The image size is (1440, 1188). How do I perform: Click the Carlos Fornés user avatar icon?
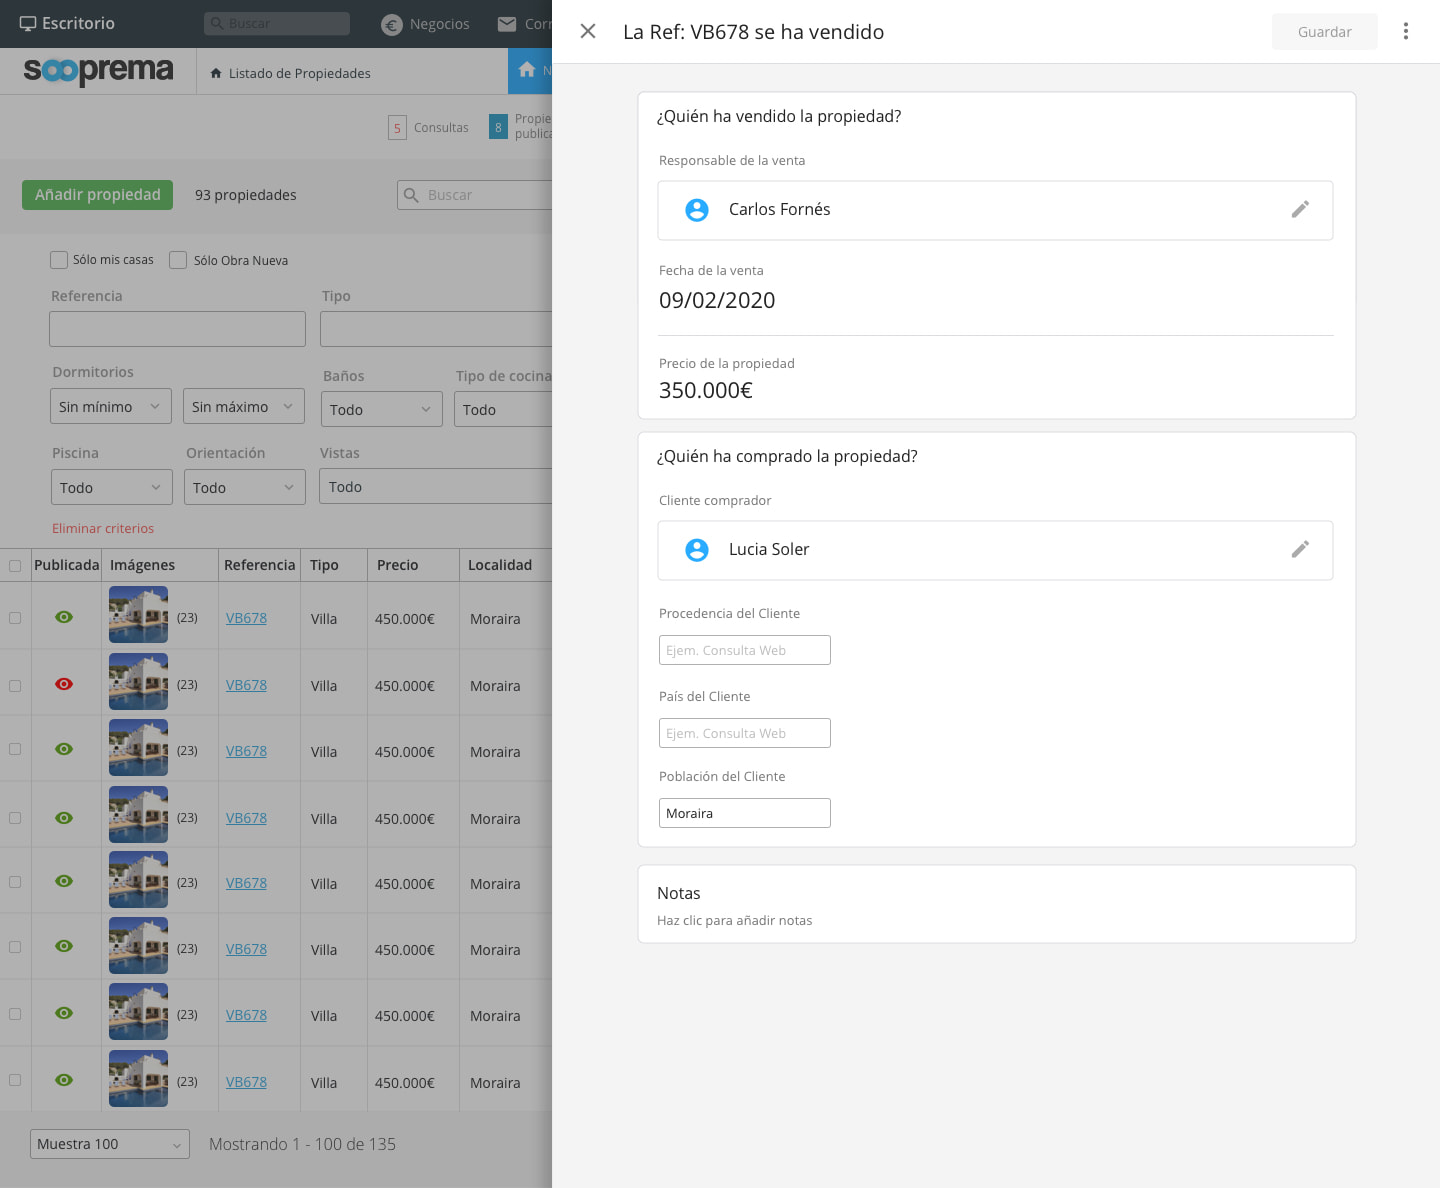click(697, 210)
